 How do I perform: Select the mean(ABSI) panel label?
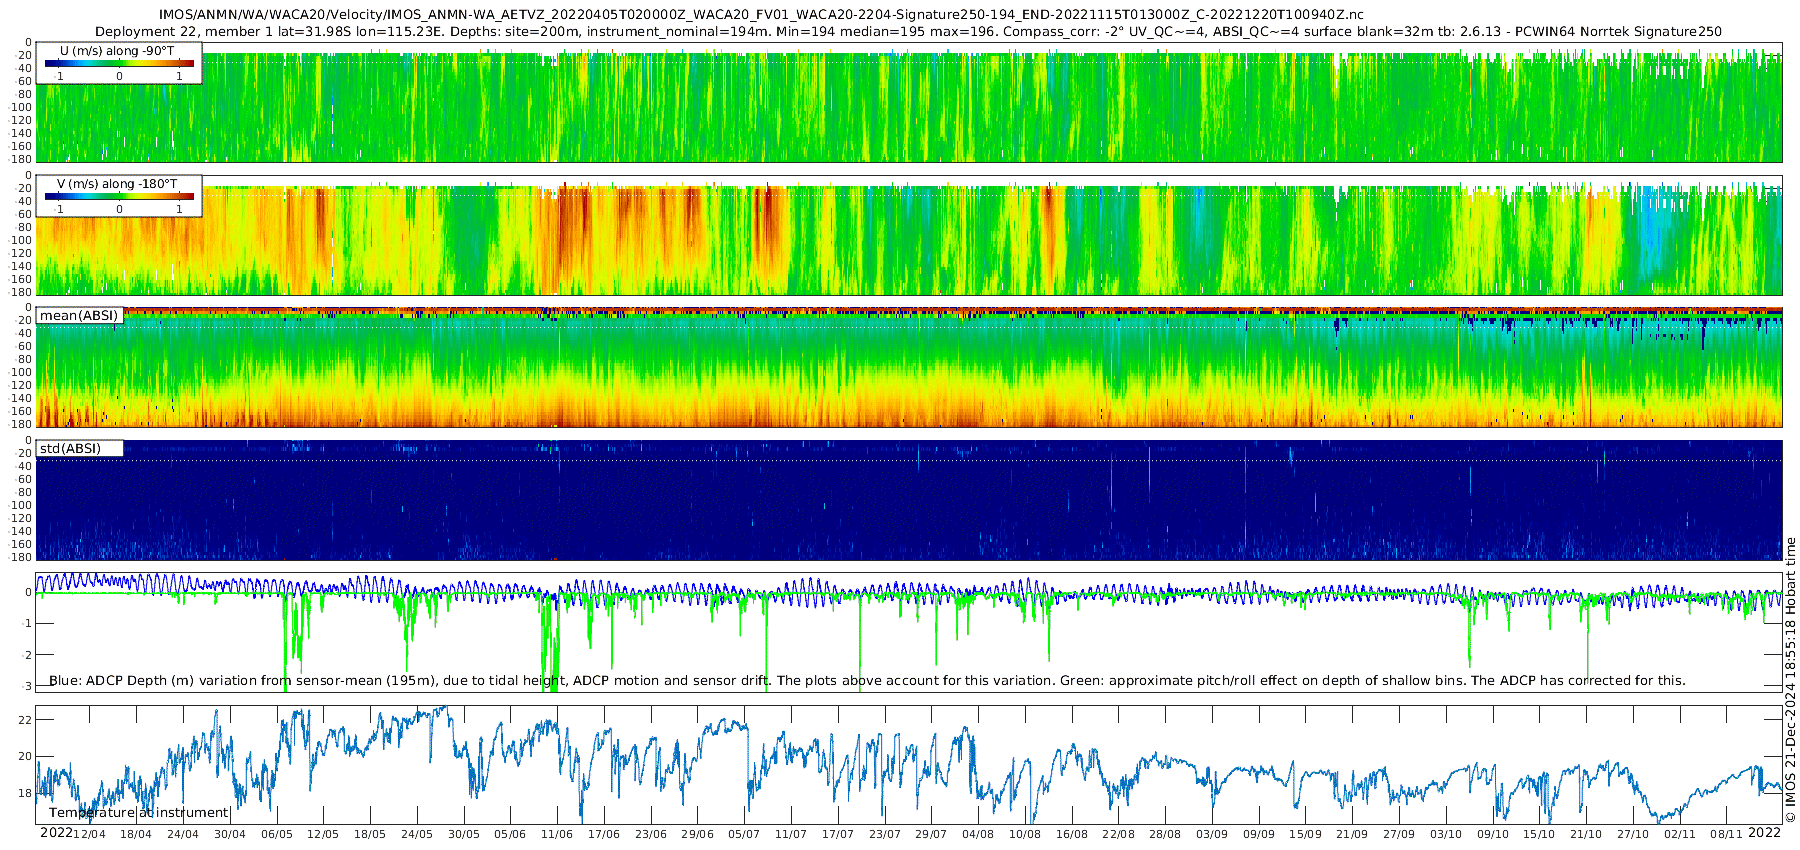79,316
